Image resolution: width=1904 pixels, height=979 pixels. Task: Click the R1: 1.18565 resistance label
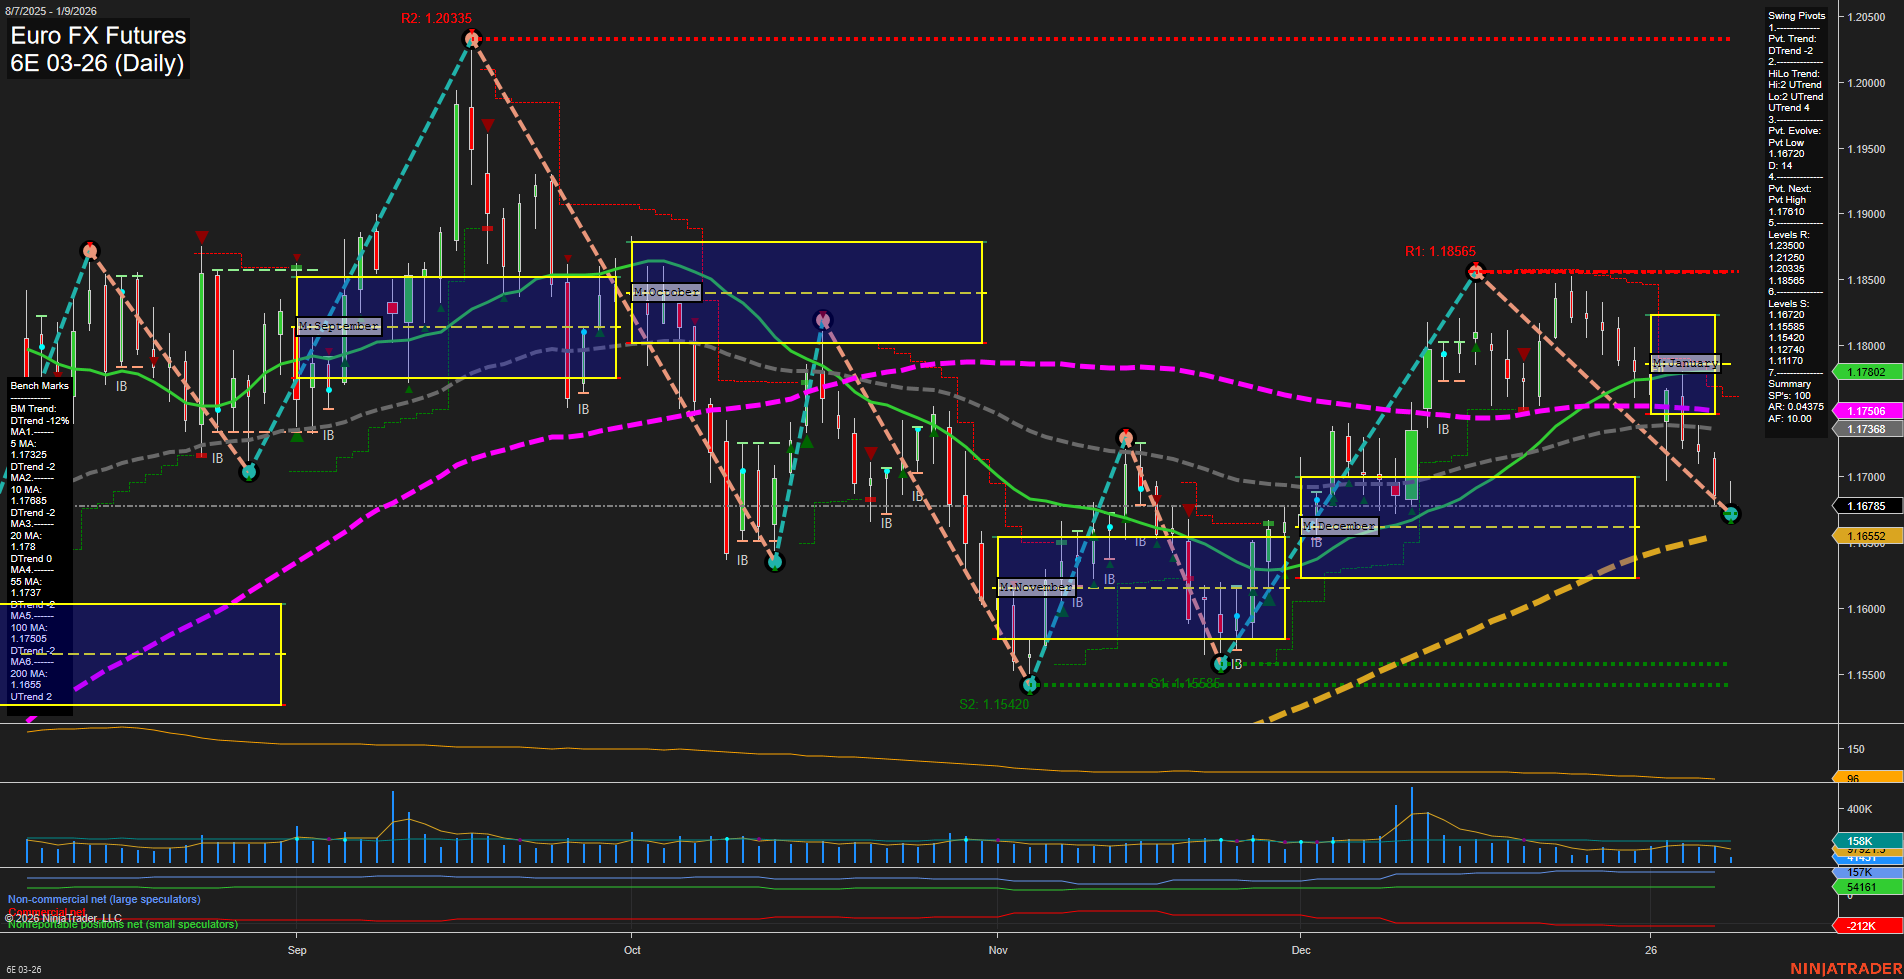pyautogui.click(x=1438, y=250)
